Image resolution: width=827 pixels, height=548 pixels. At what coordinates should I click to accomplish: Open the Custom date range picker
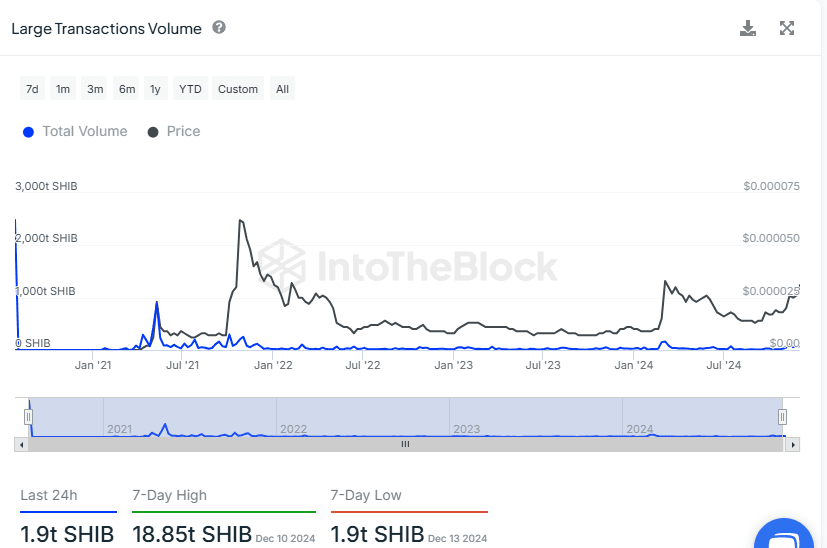point(238,89)
